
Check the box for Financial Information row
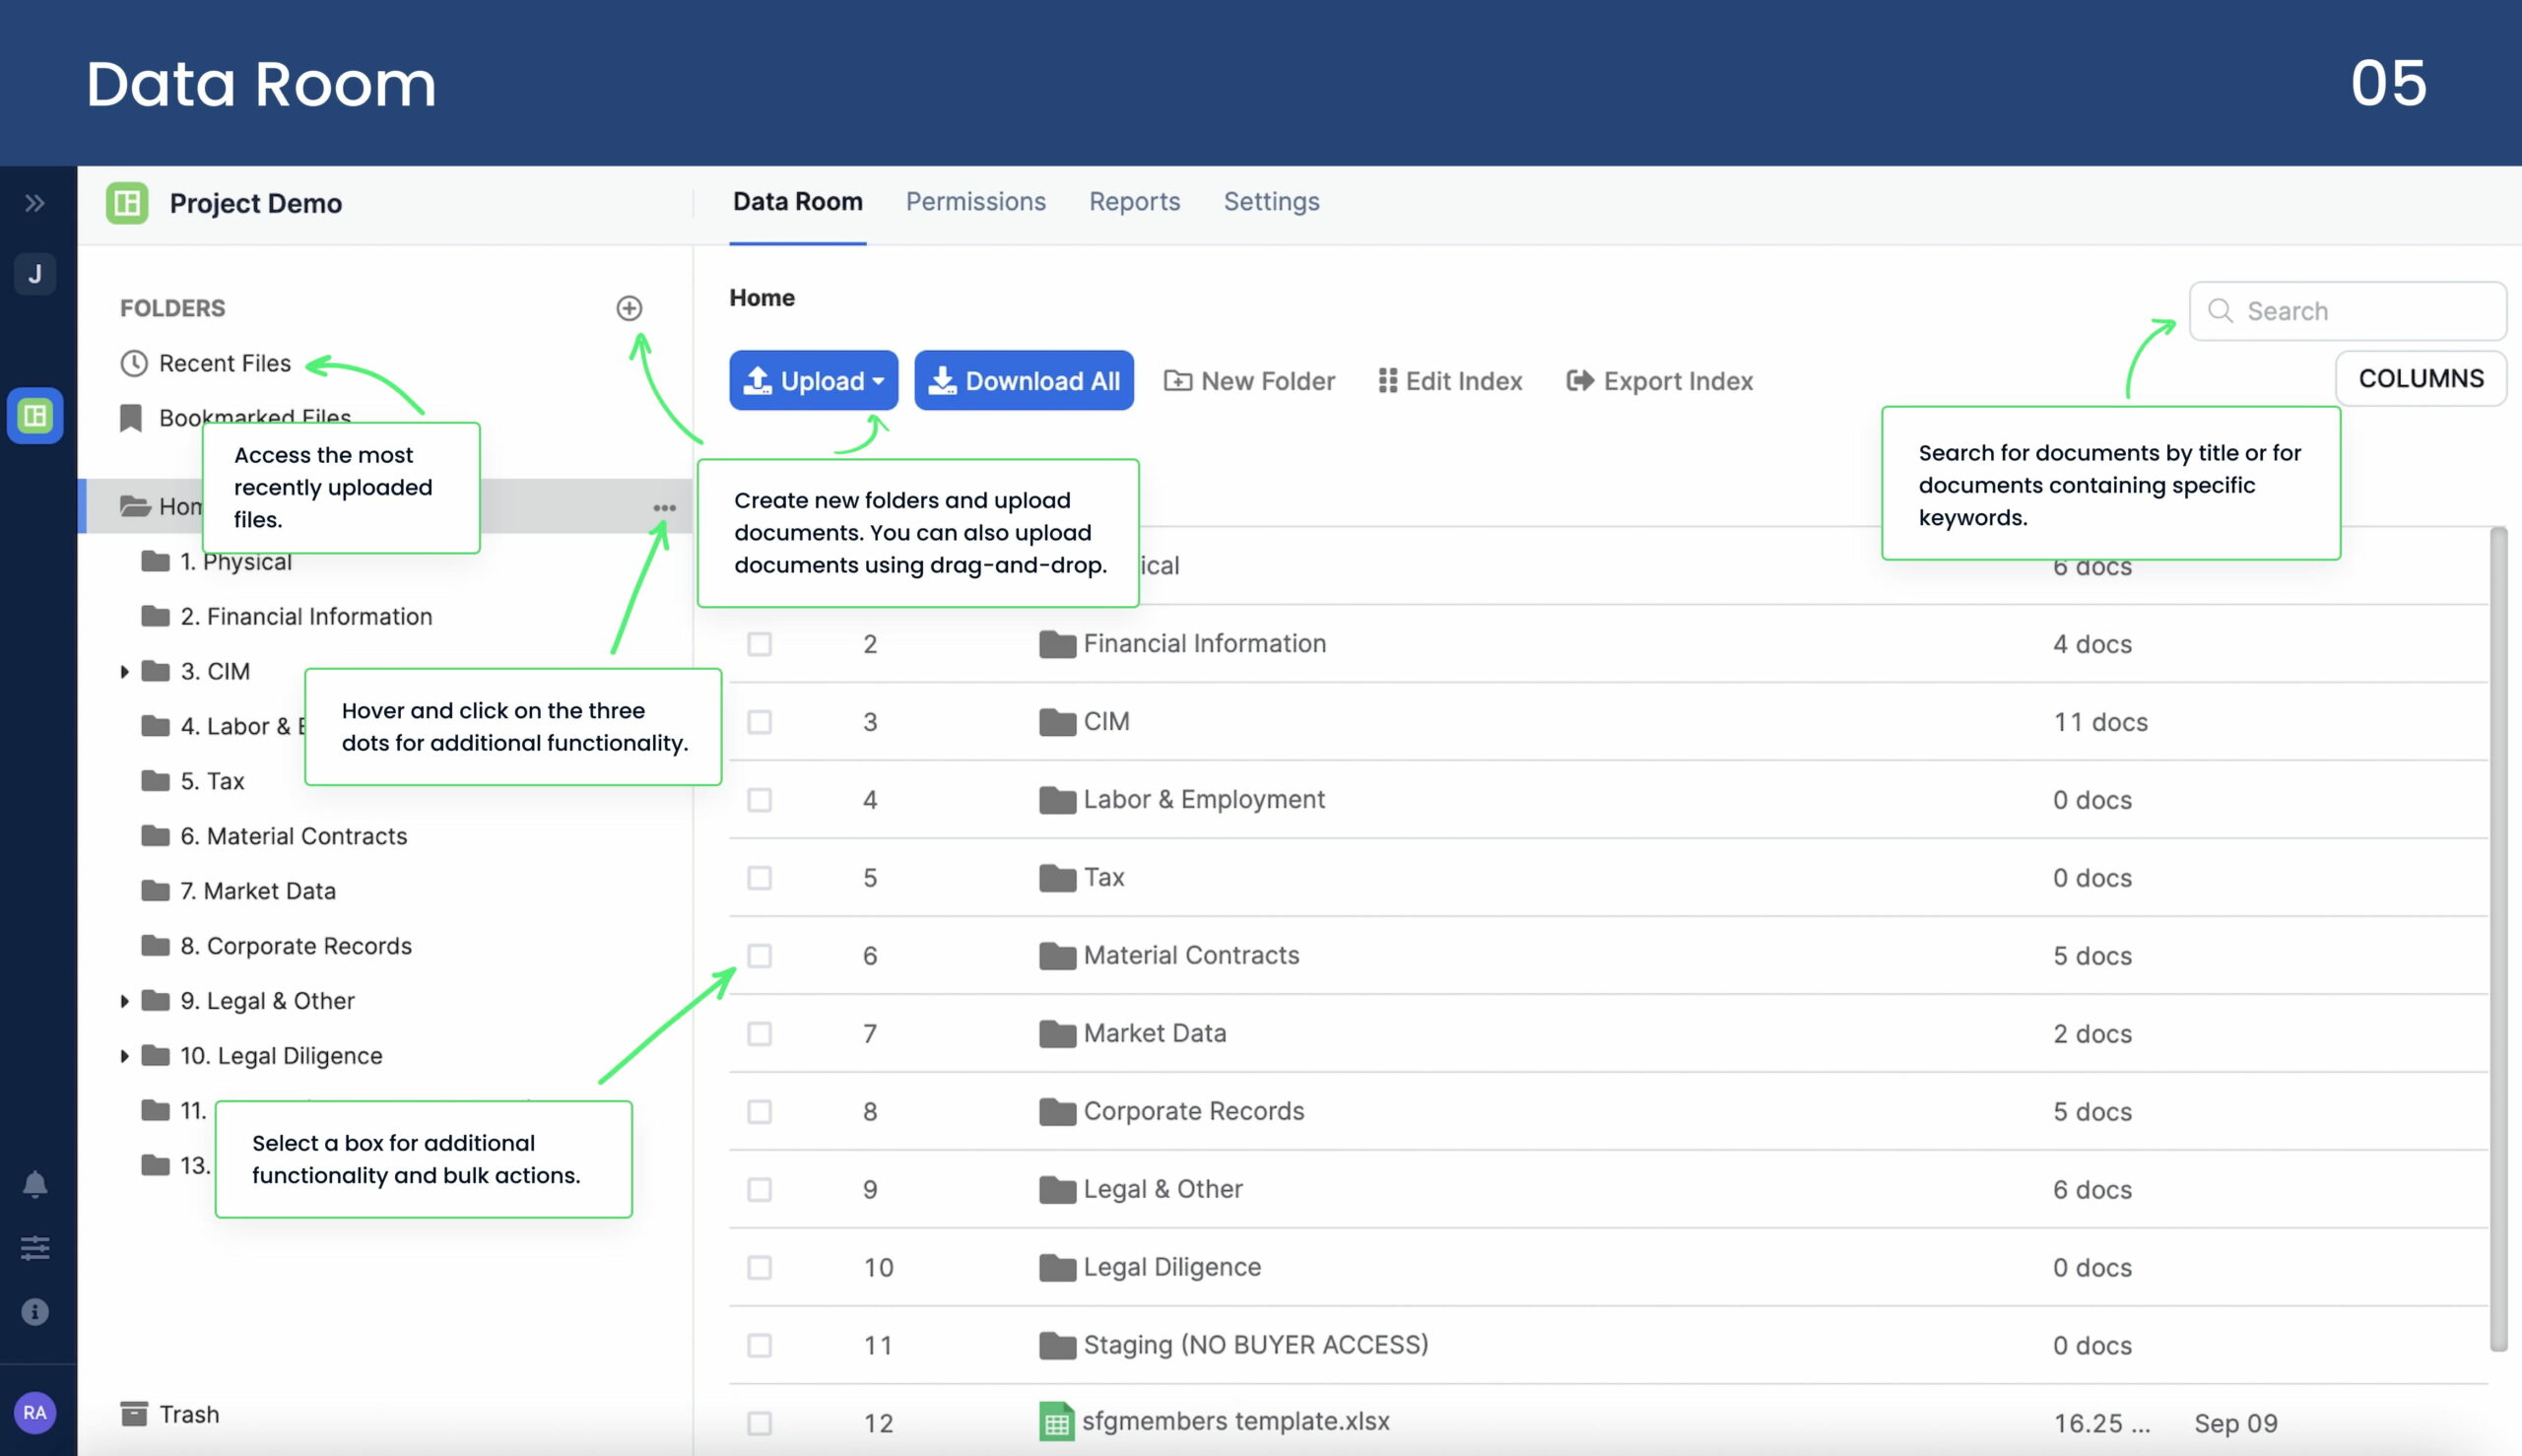760,644
